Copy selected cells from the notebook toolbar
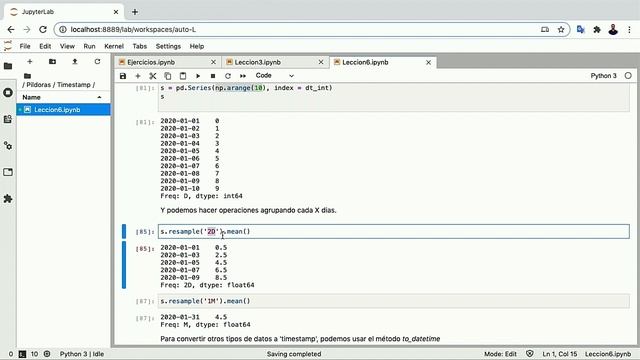This screenshot has width=640, height=360. pos(168,76)
